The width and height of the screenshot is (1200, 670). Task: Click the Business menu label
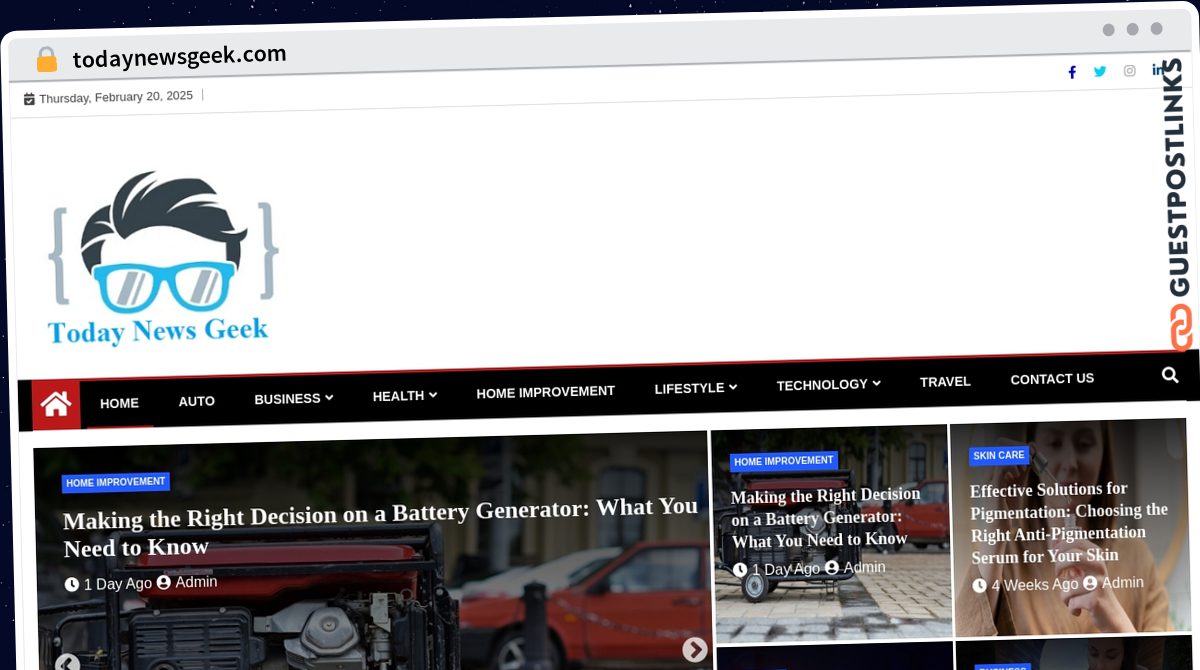[x=287, y=398]
